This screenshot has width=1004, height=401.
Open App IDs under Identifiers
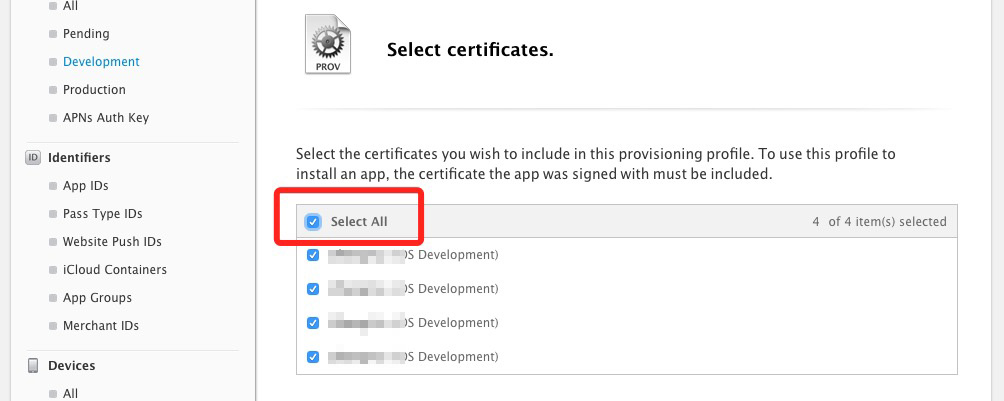click(x=85, y=185)
